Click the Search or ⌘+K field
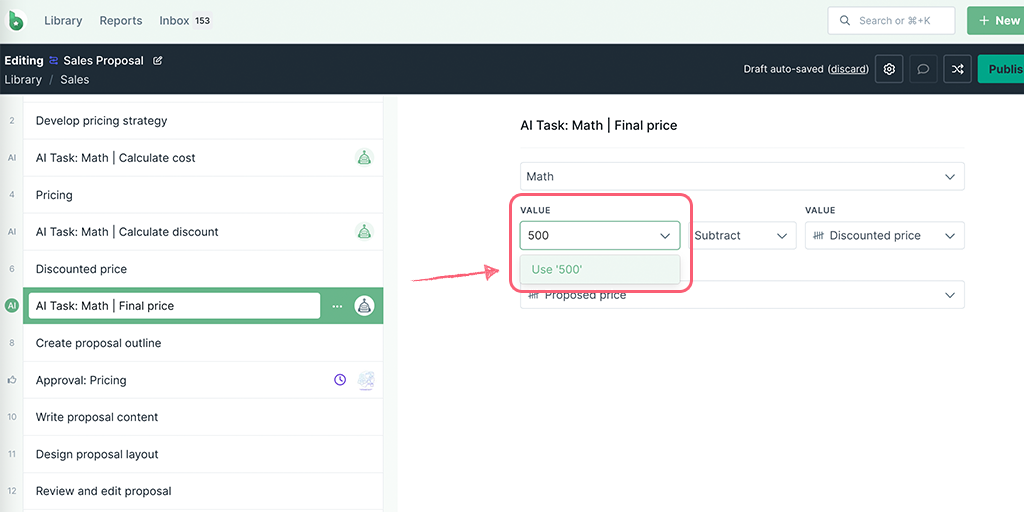The image size is (1024, 512). (x=891, y=20)
